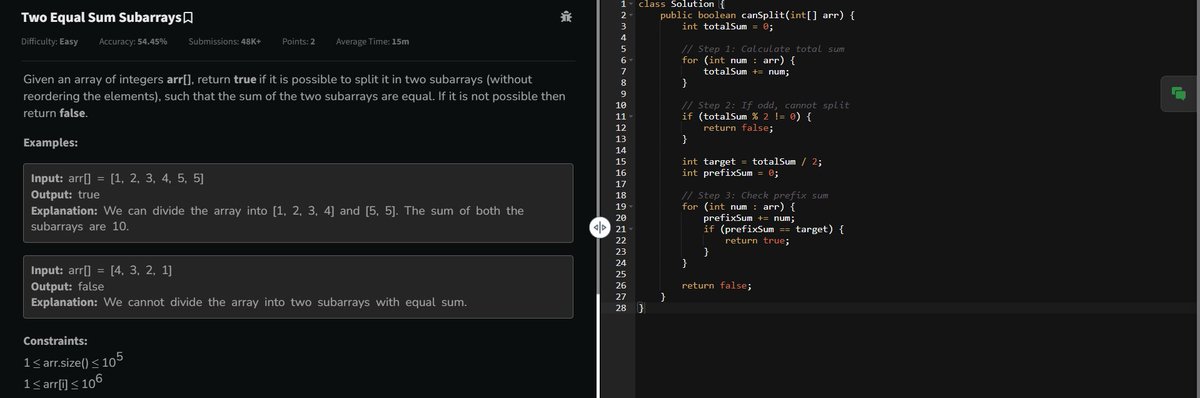
Task: Click the Step 2: If odd, cannot split comment
Action: coord(765,105)
